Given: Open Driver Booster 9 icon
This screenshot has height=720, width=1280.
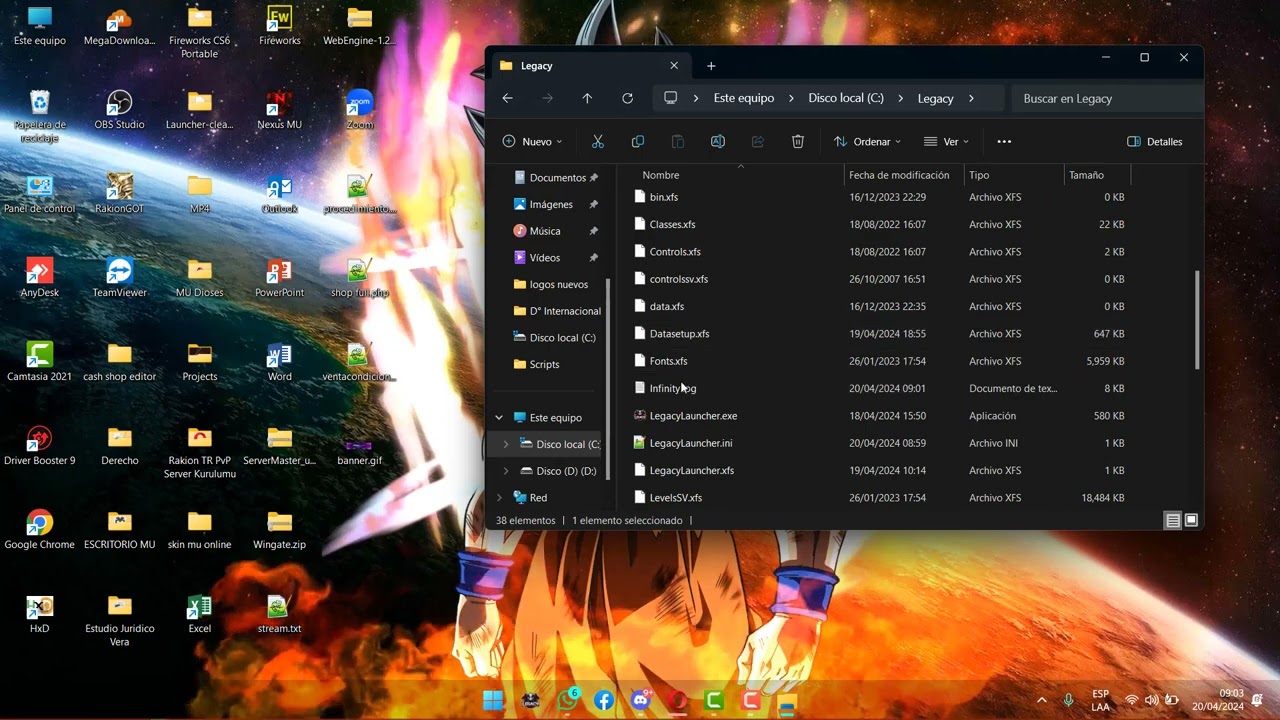Looking at the screenshot, I should [40, 445].
